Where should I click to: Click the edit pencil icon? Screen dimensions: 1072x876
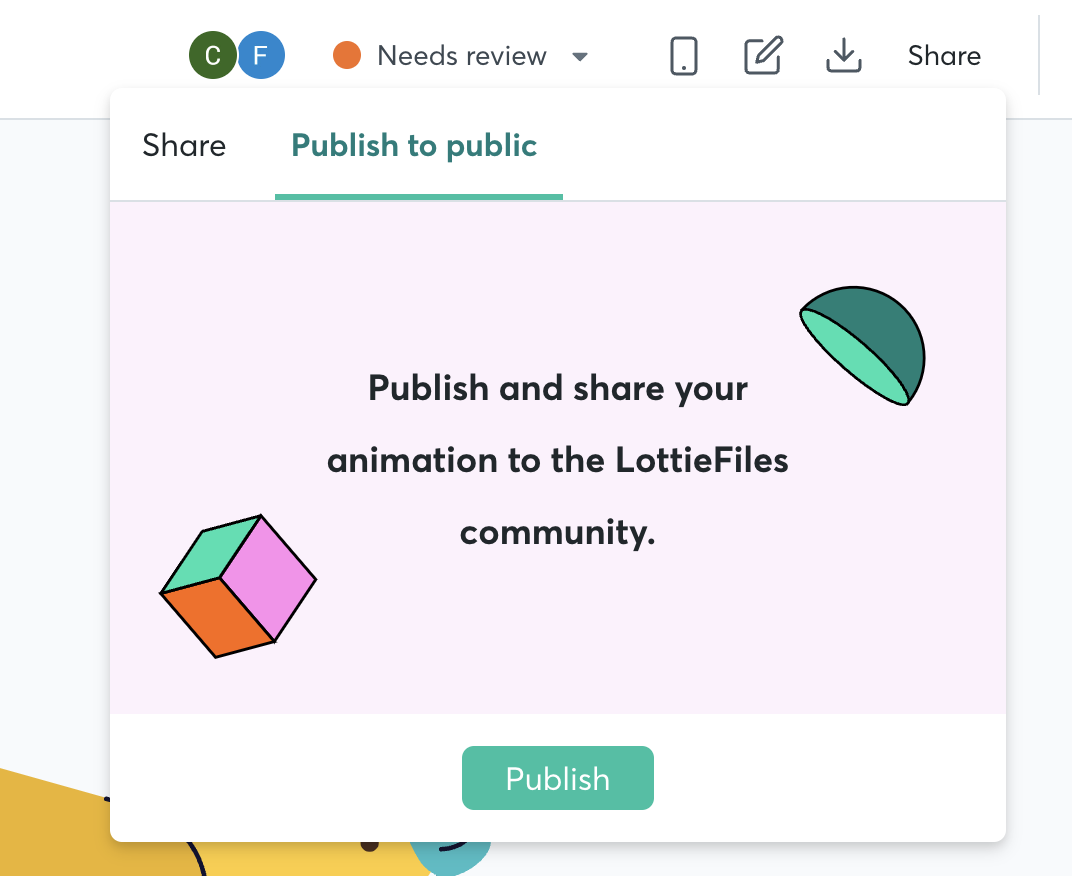click(763, 55)
